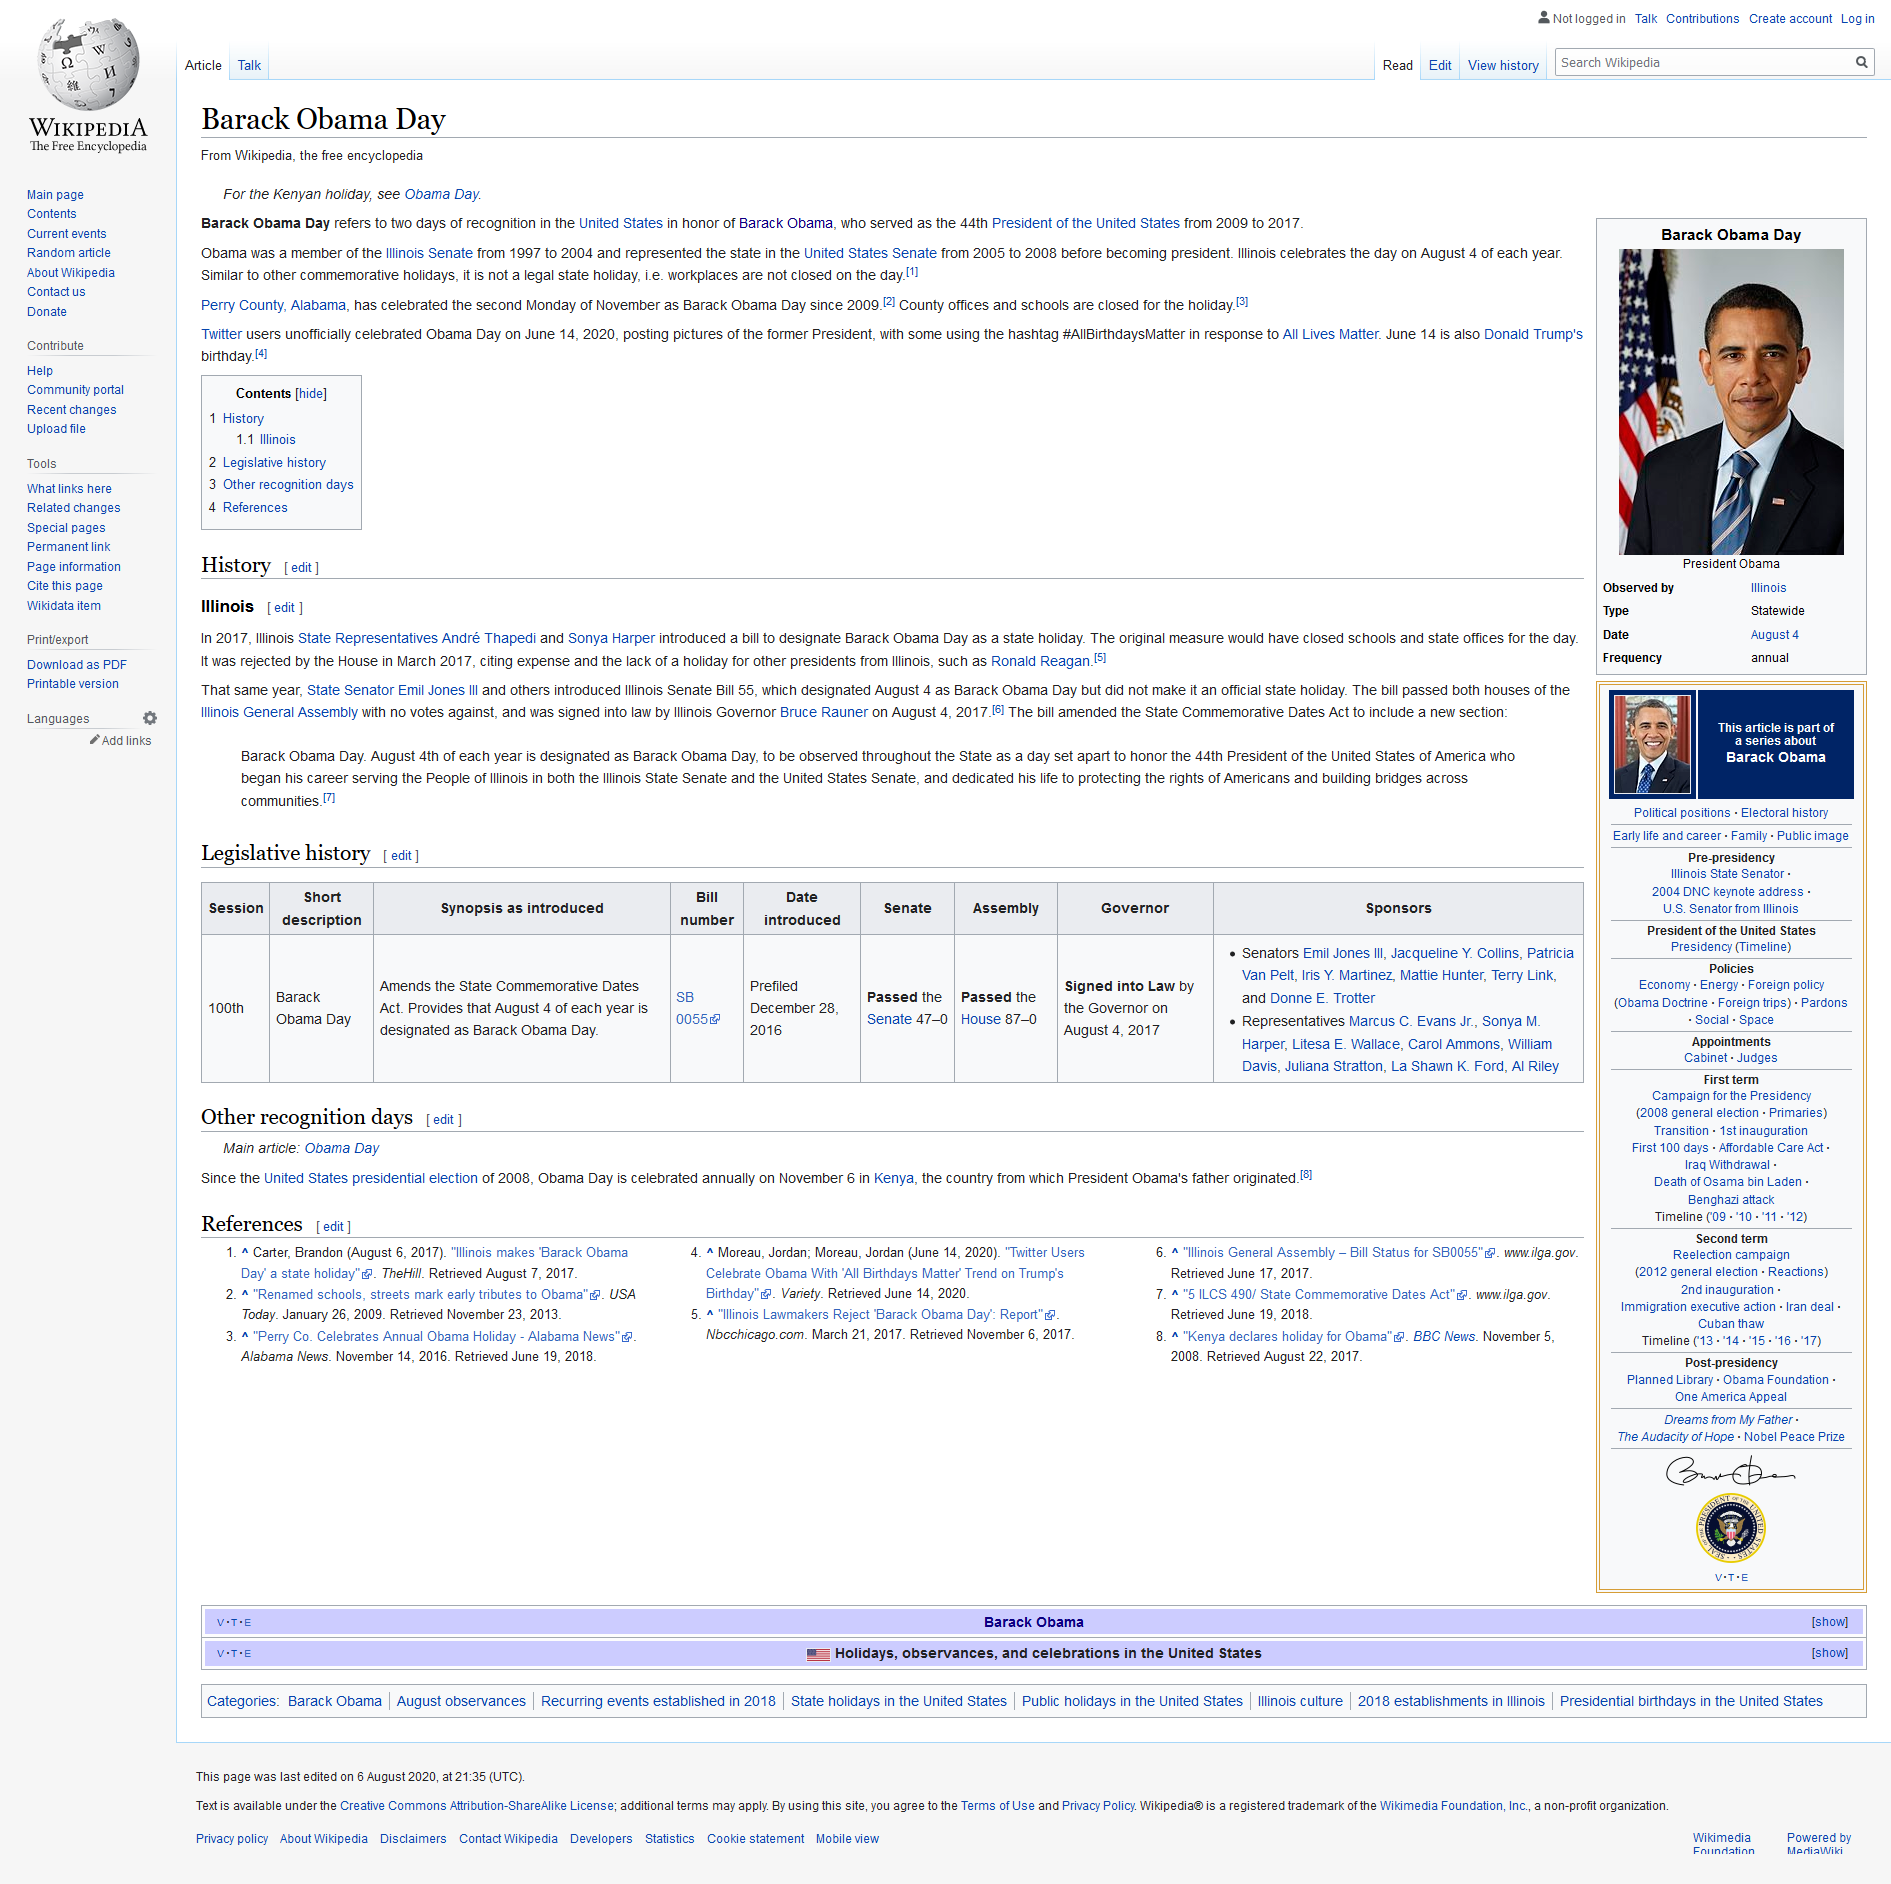Jump to 1.1 Illinois in contents
The width and height of the screenshot is (1891, 1884).
point(266,440)
